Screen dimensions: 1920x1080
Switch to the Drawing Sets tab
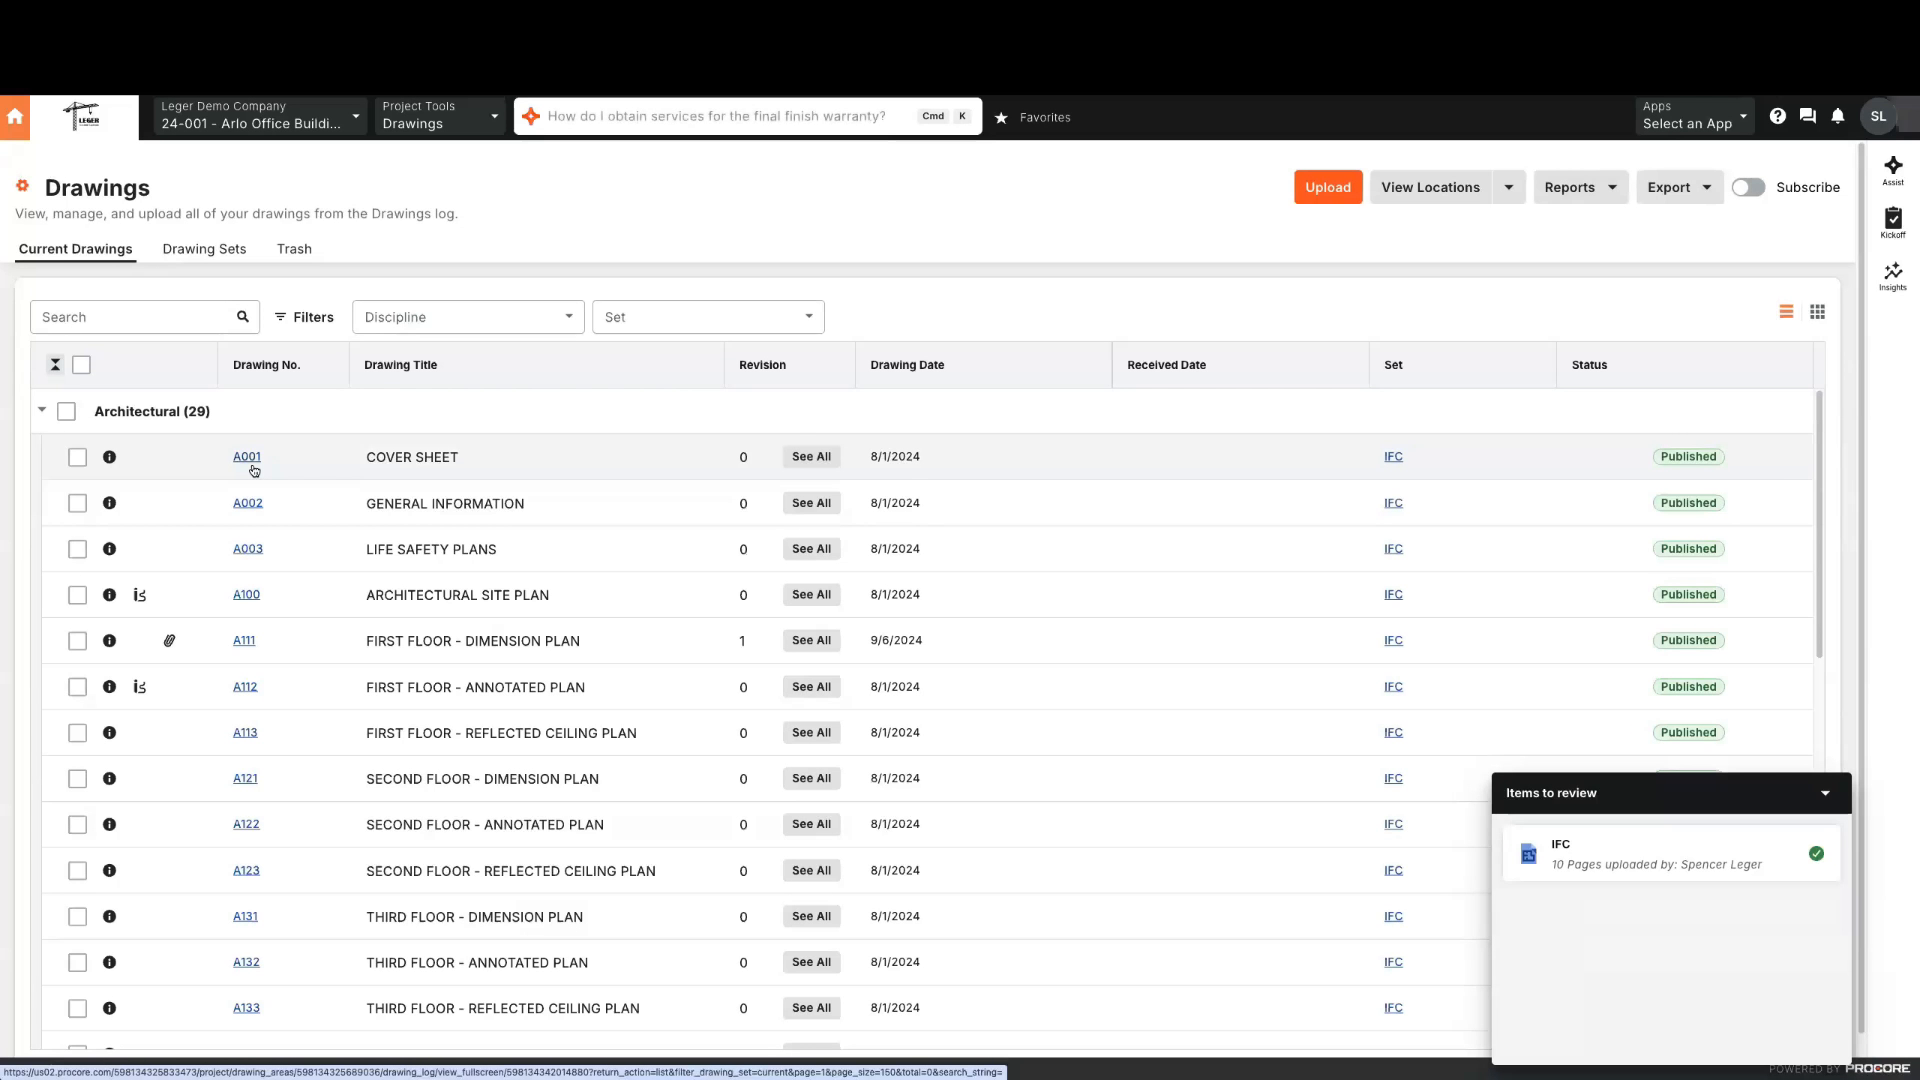tap(204, 249)
